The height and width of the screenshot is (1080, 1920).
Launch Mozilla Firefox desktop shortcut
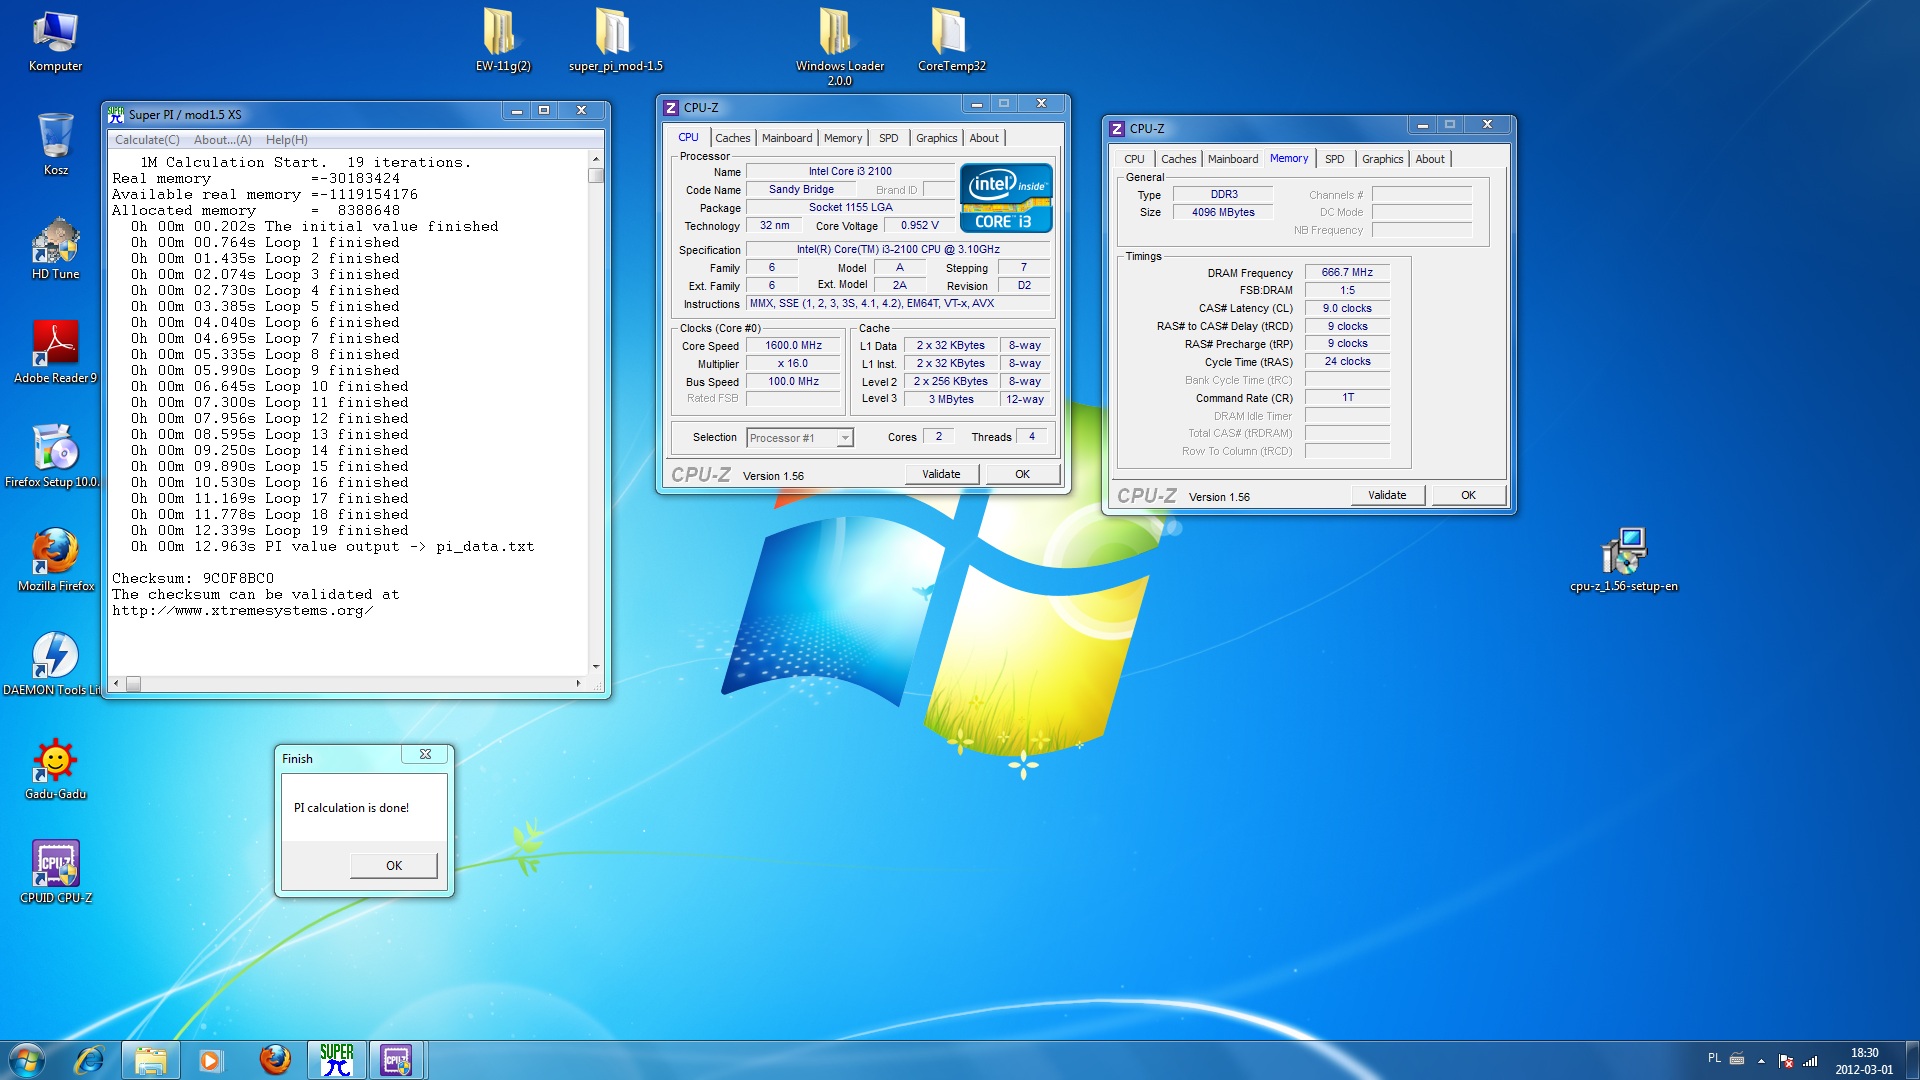tap(55, 560)
